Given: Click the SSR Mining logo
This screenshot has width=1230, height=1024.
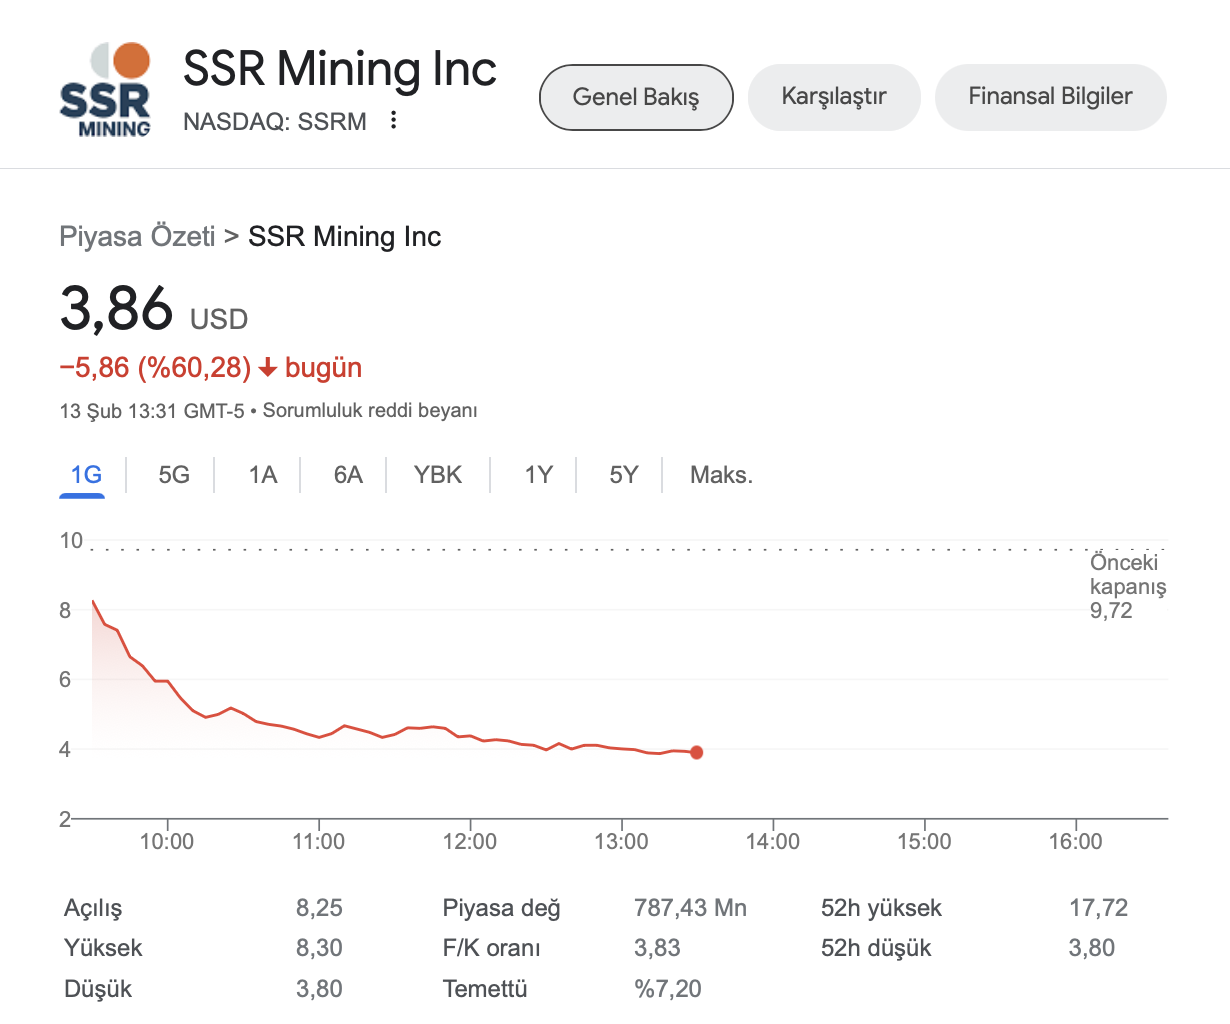Looking at the screenshot, I should (106, 90).
